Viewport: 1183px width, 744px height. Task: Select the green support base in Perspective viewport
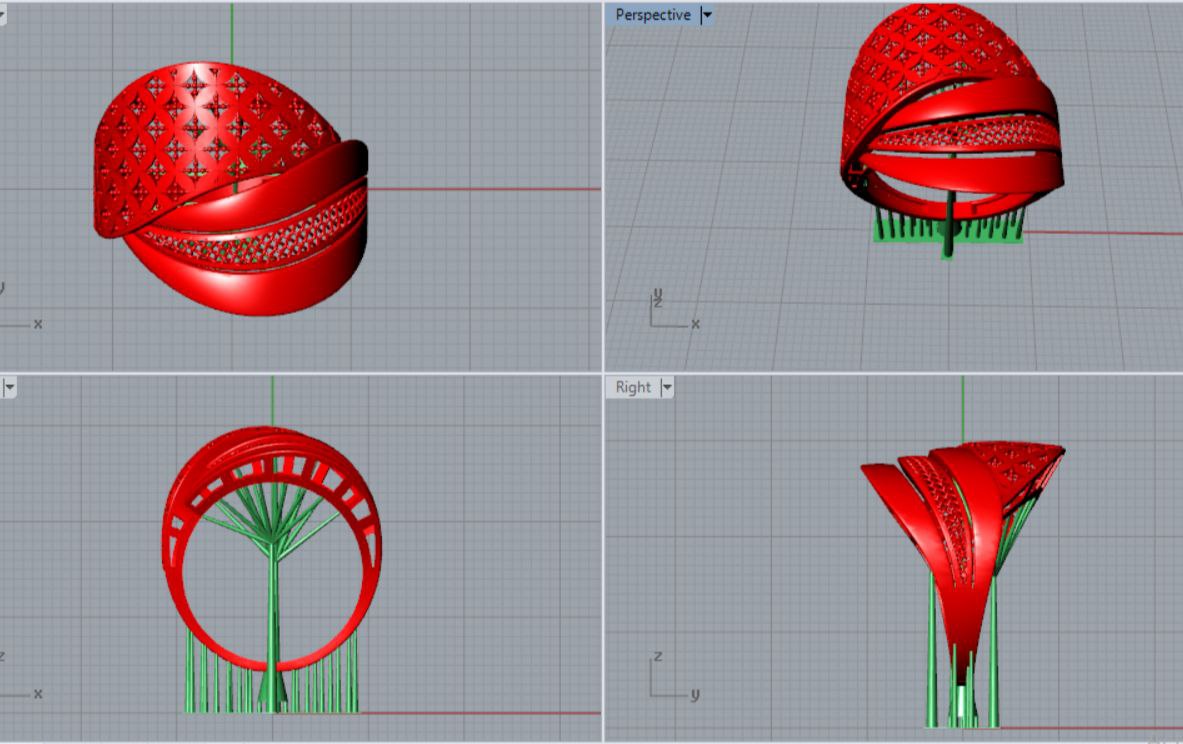pos(900,230)
